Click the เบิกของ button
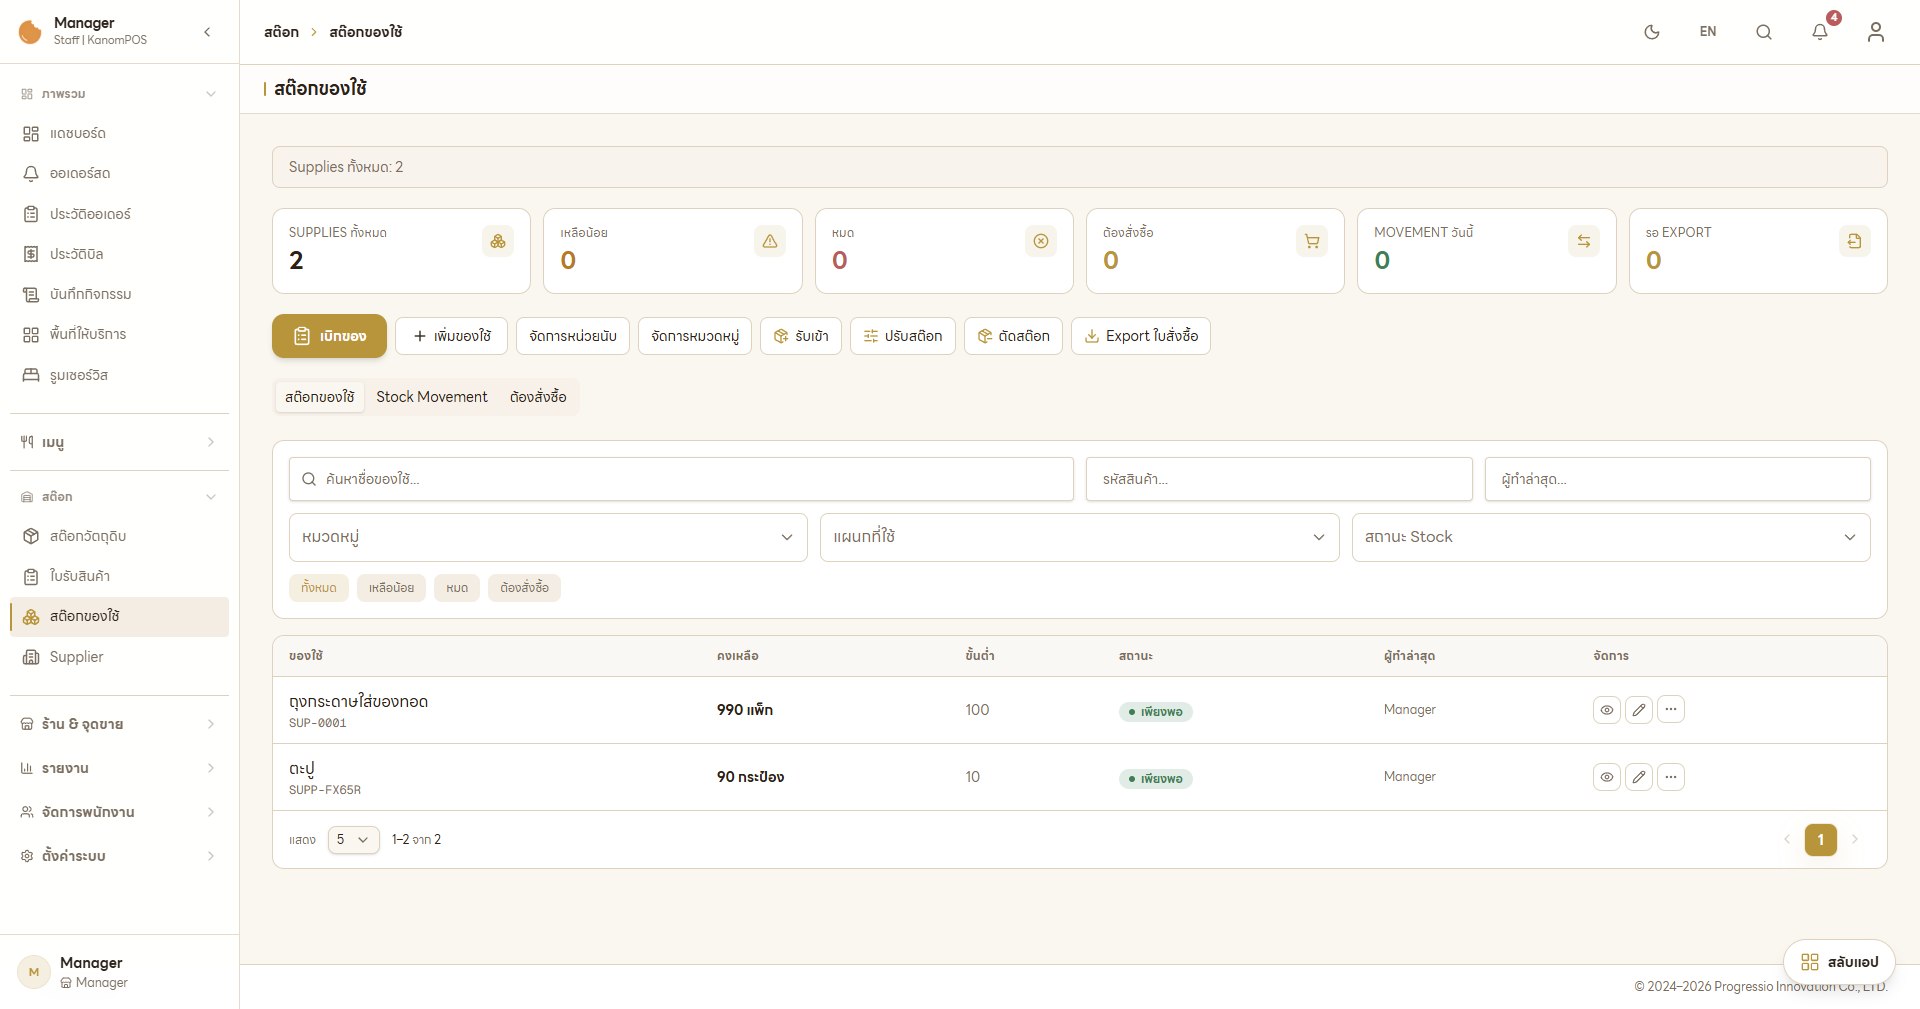The image size is (1920, 1009). click(x=329, y=336)
